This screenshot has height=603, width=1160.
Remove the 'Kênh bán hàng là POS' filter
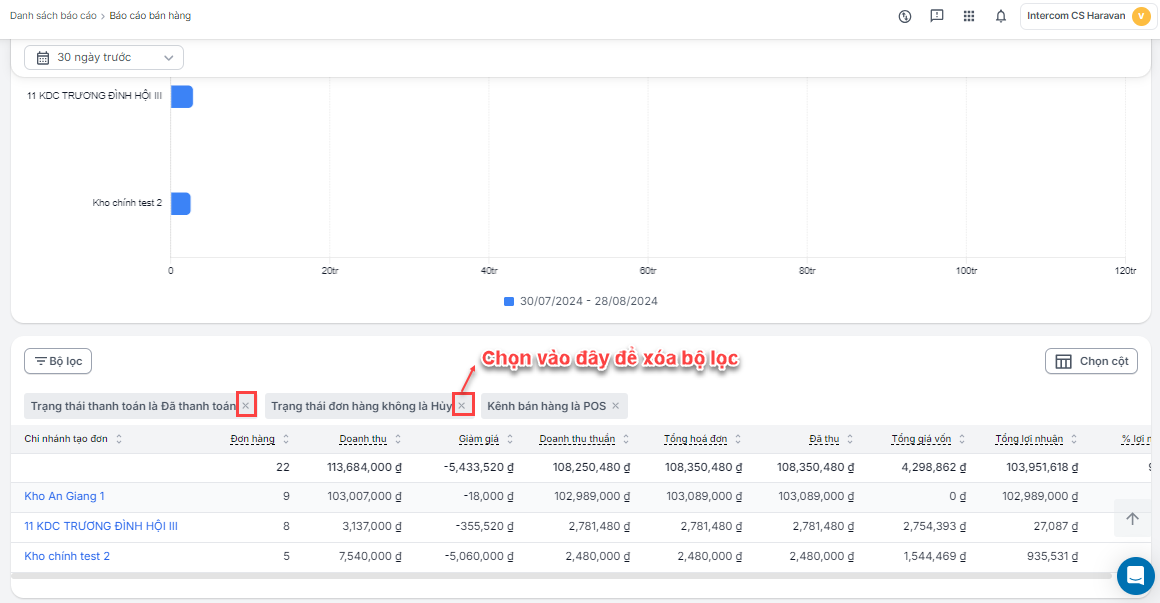click(x=616, y=406)
